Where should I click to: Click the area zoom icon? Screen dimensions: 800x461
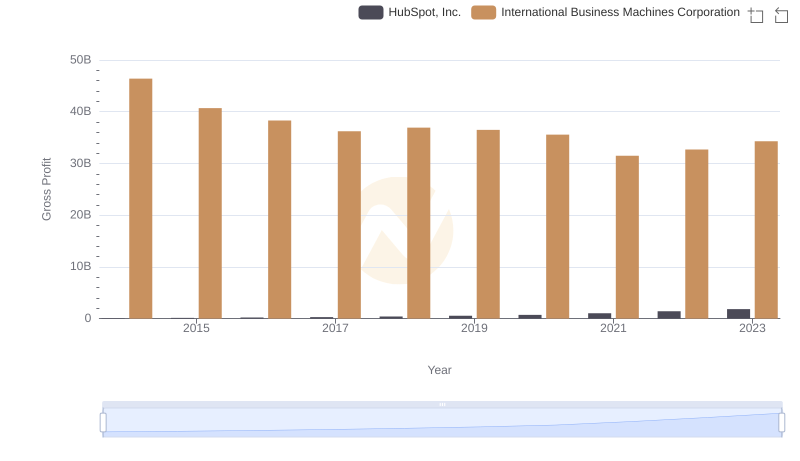pos(756,15)
